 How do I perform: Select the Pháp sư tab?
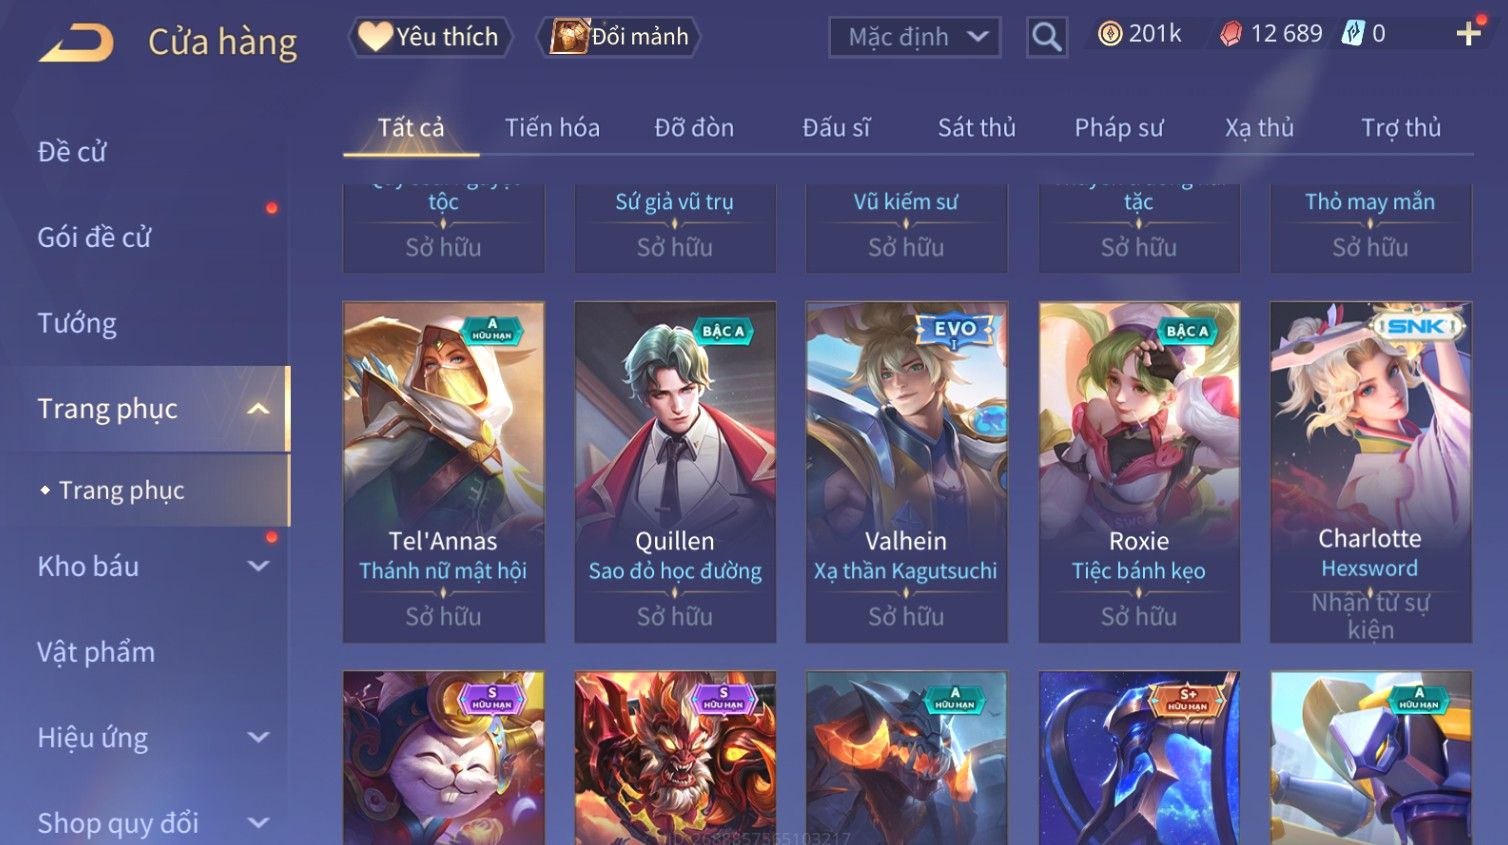pos(1119,128)
